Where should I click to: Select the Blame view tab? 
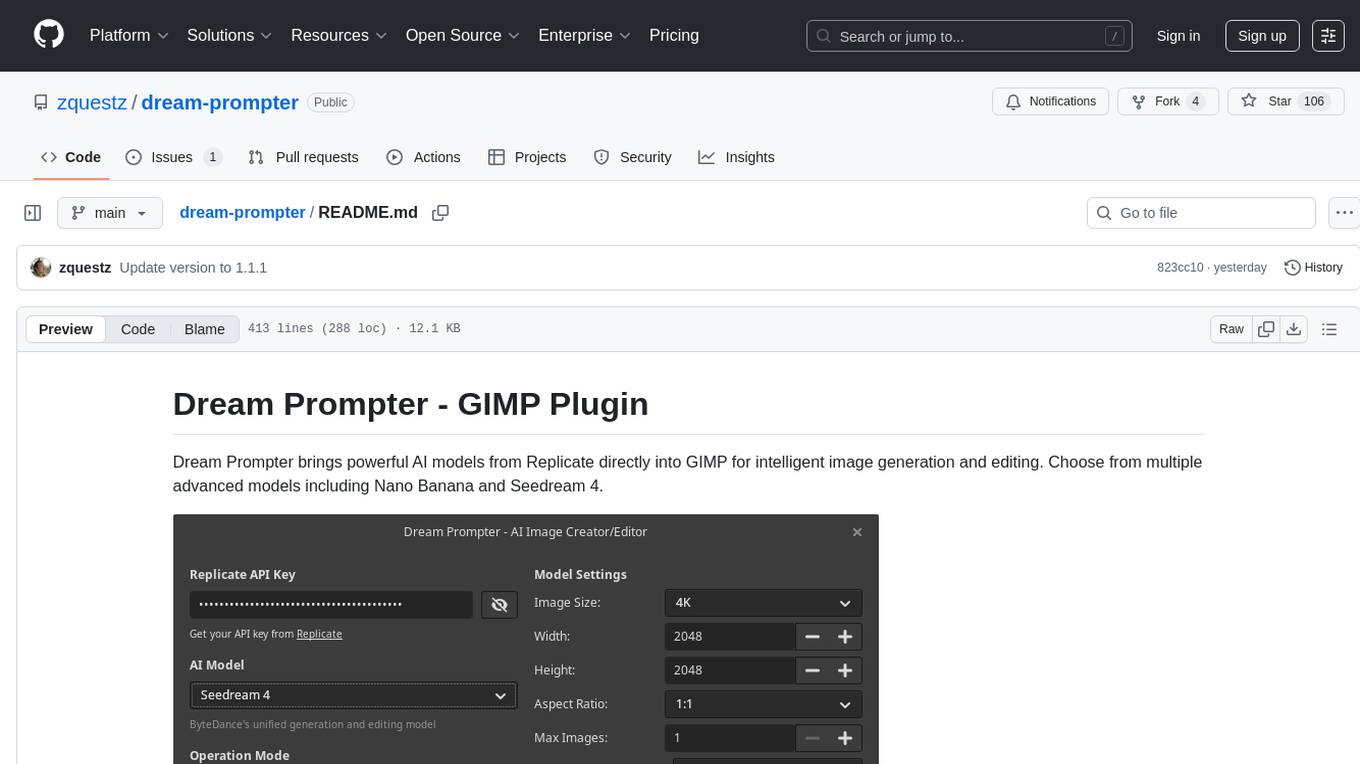[205, 329]
